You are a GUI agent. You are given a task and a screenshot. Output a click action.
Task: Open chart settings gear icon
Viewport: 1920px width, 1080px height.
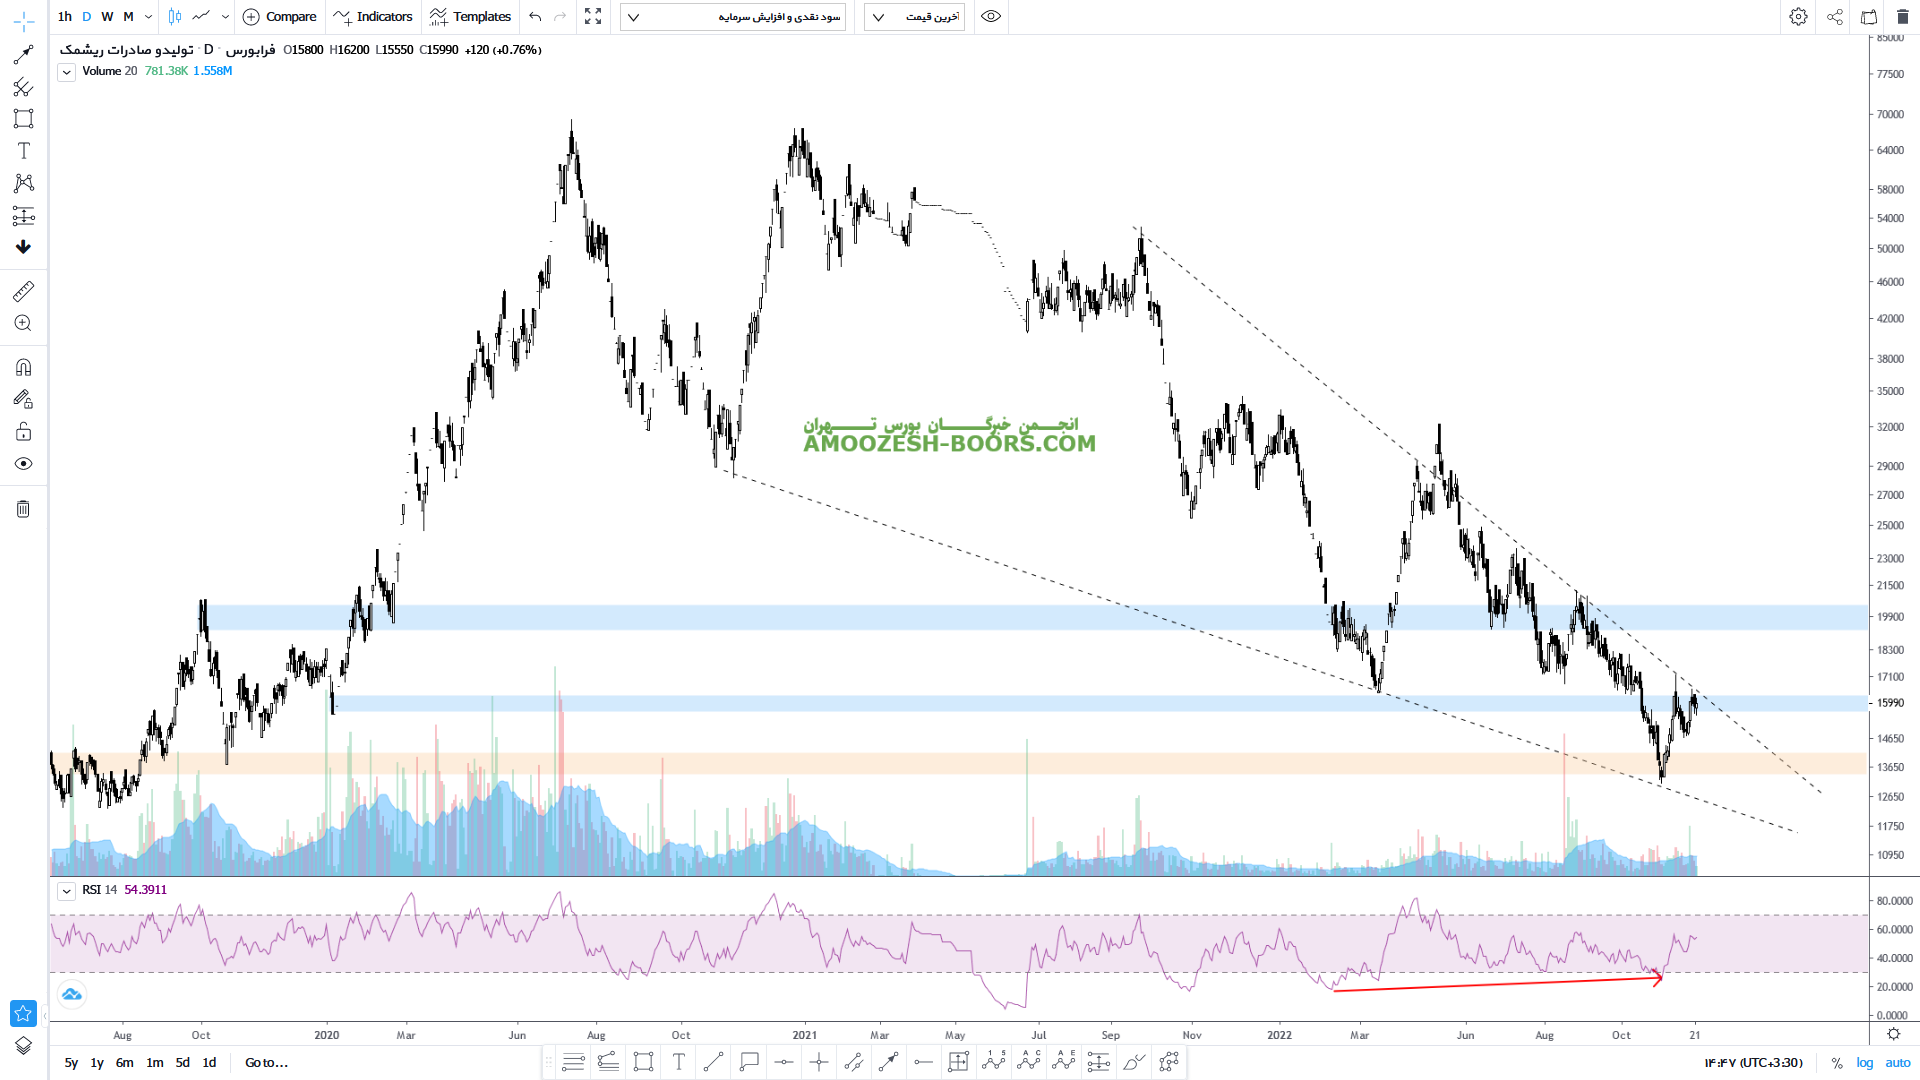[1798, 17]
